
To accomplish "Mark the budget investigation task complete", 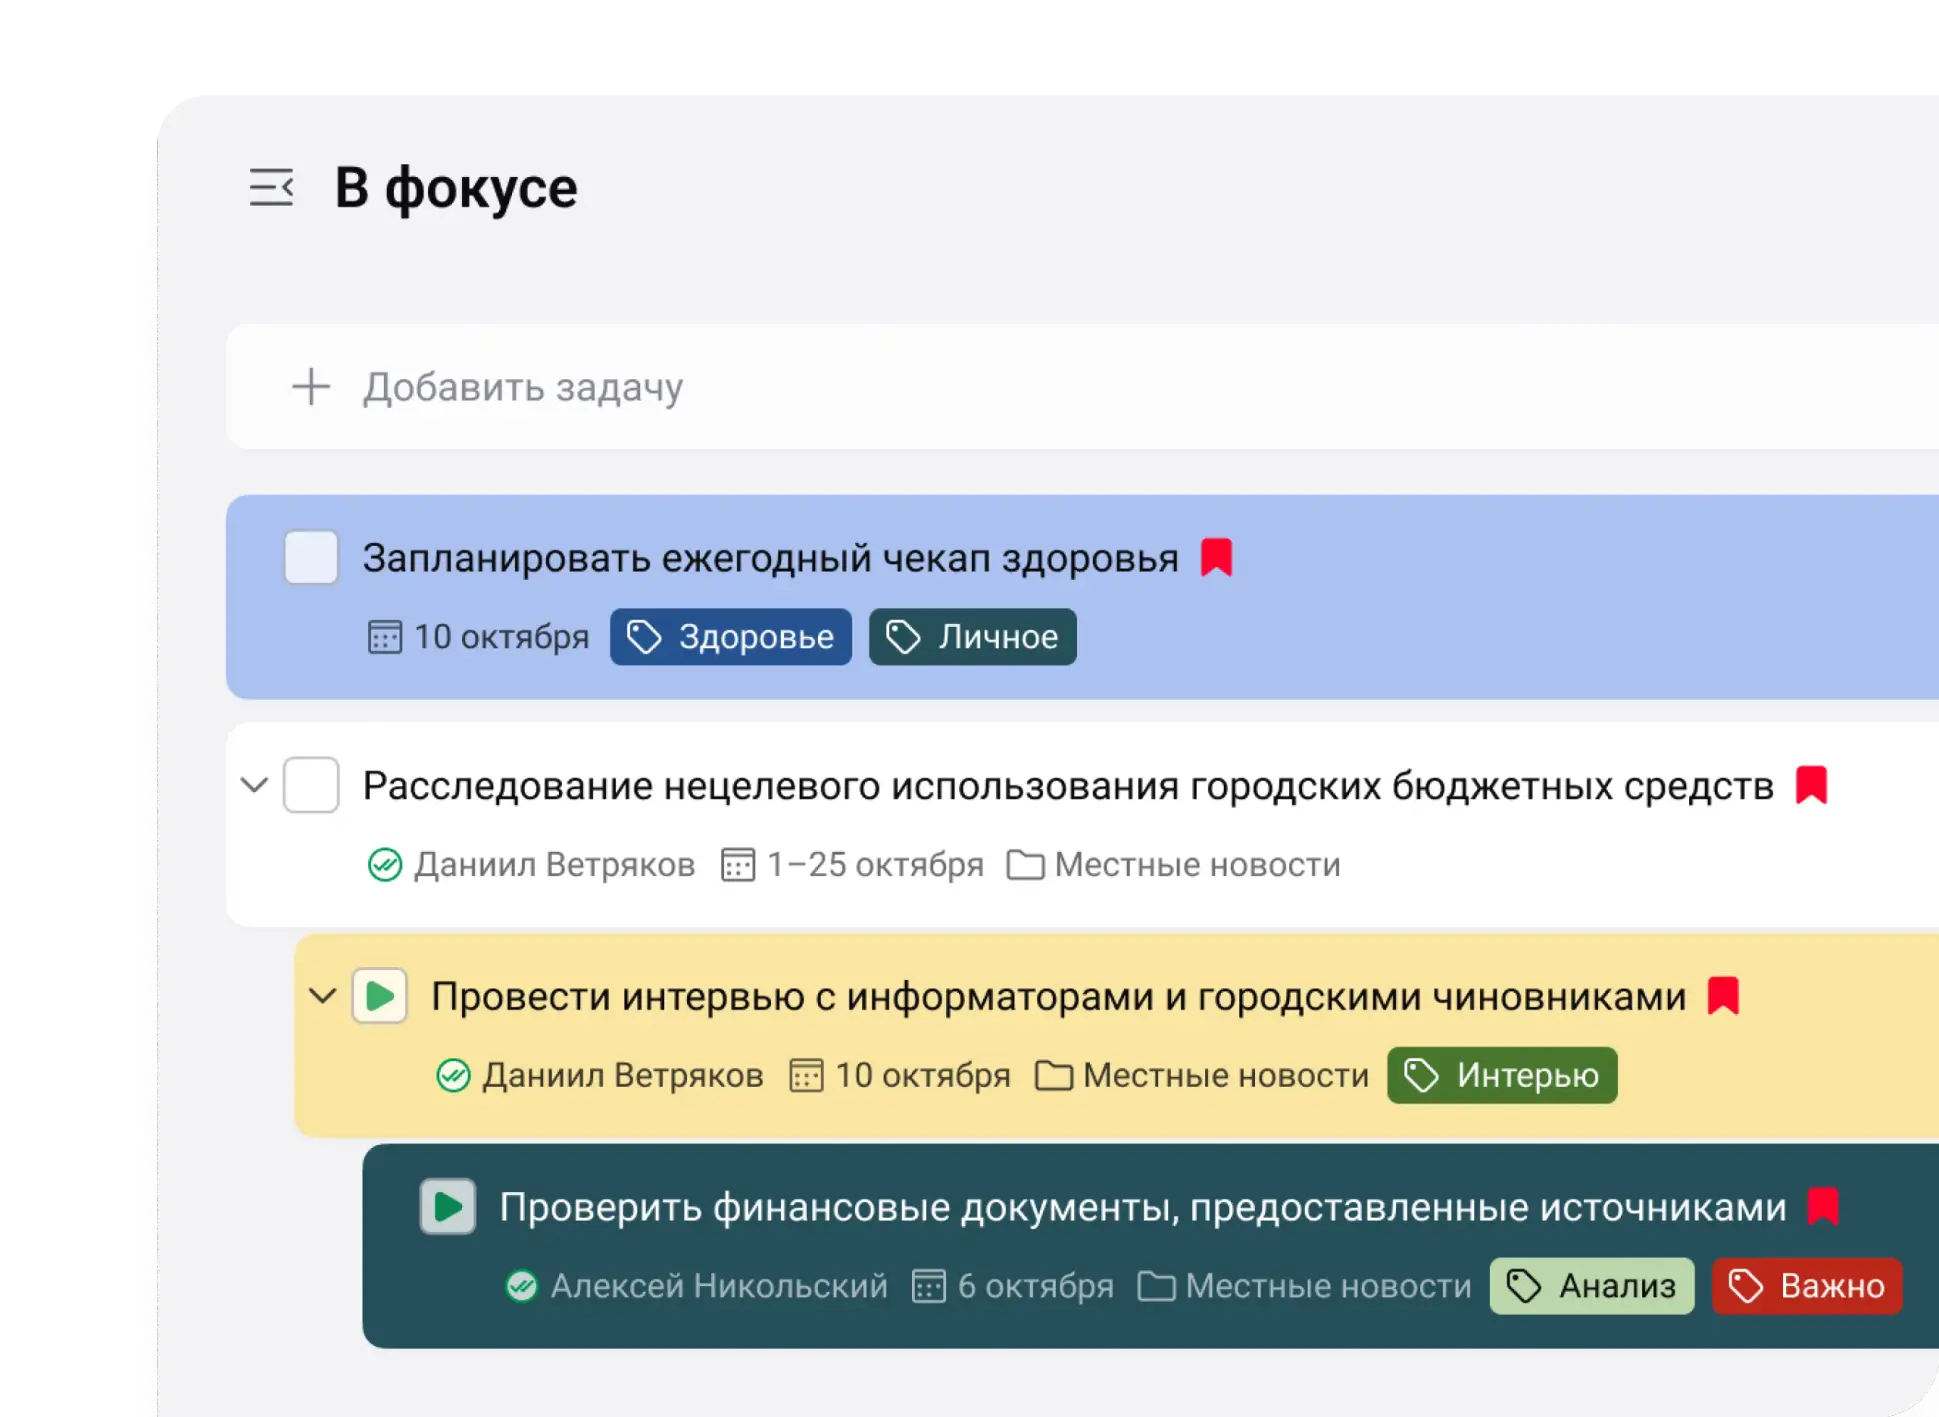I will [310, 786].
